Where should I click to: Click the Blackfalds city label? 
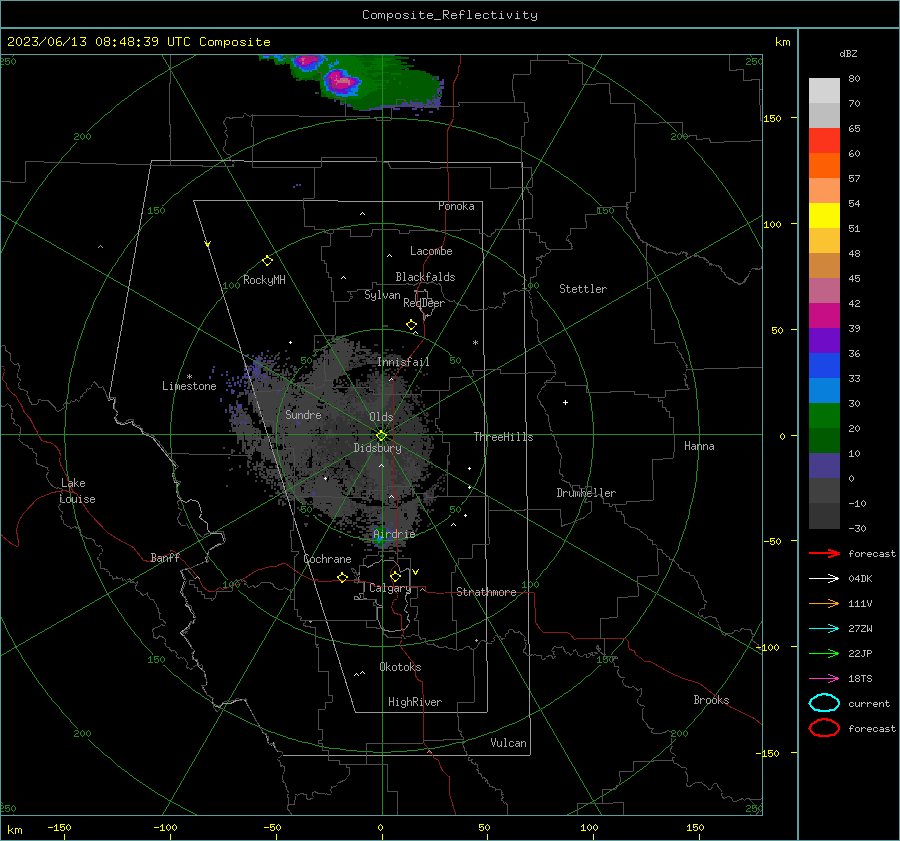(425, 277)
